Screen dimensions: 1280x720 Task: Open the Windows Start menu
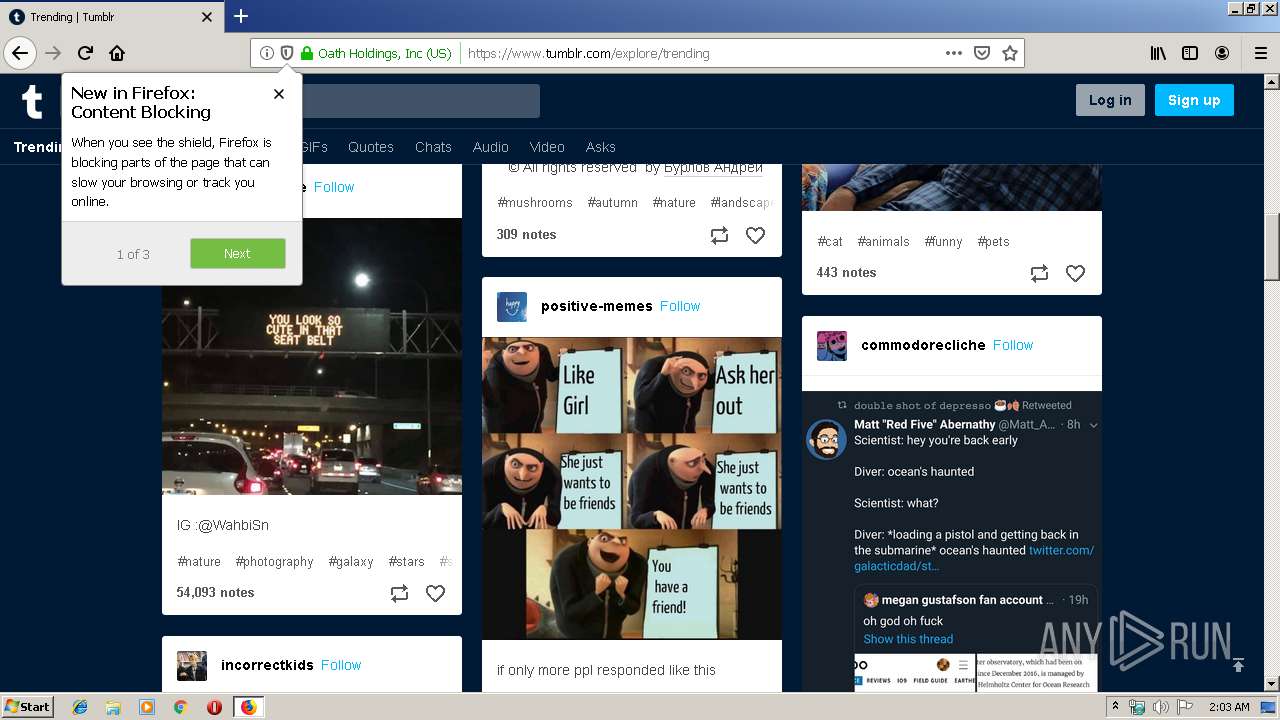click(x=28, y=707)
